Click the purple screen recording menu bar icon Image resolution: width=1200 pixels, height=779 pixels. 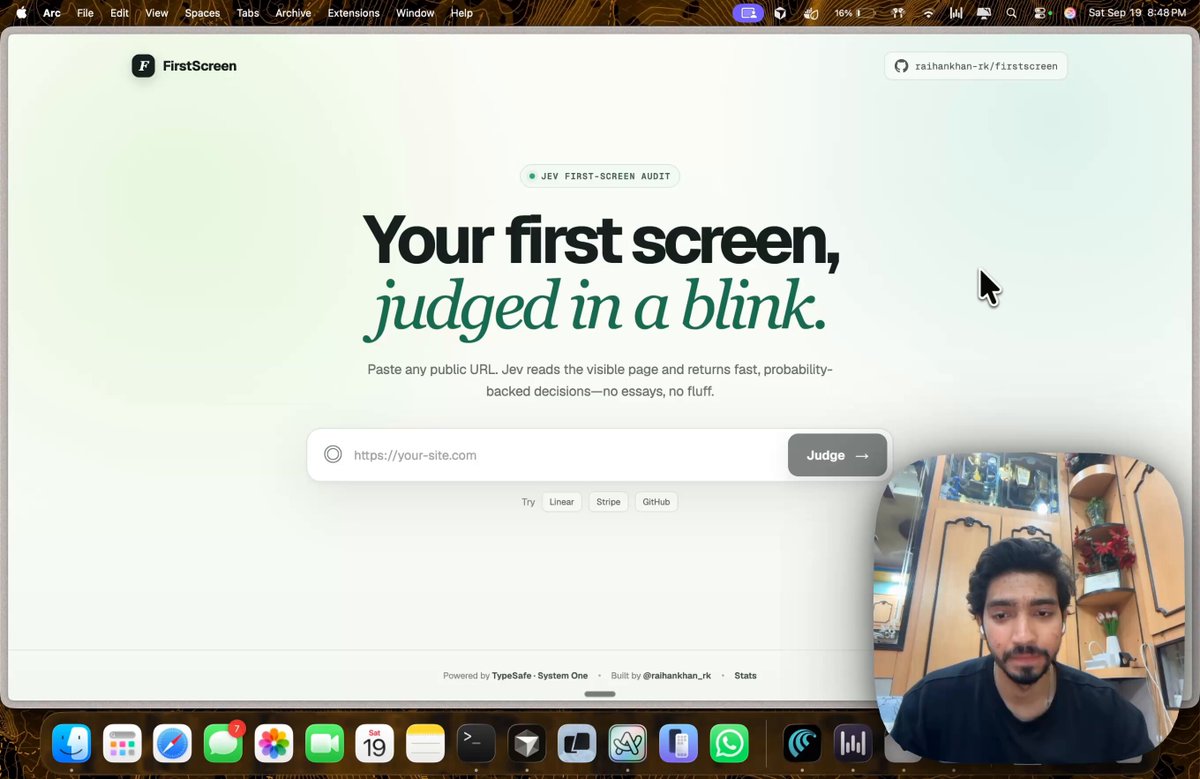coord(748,13)
